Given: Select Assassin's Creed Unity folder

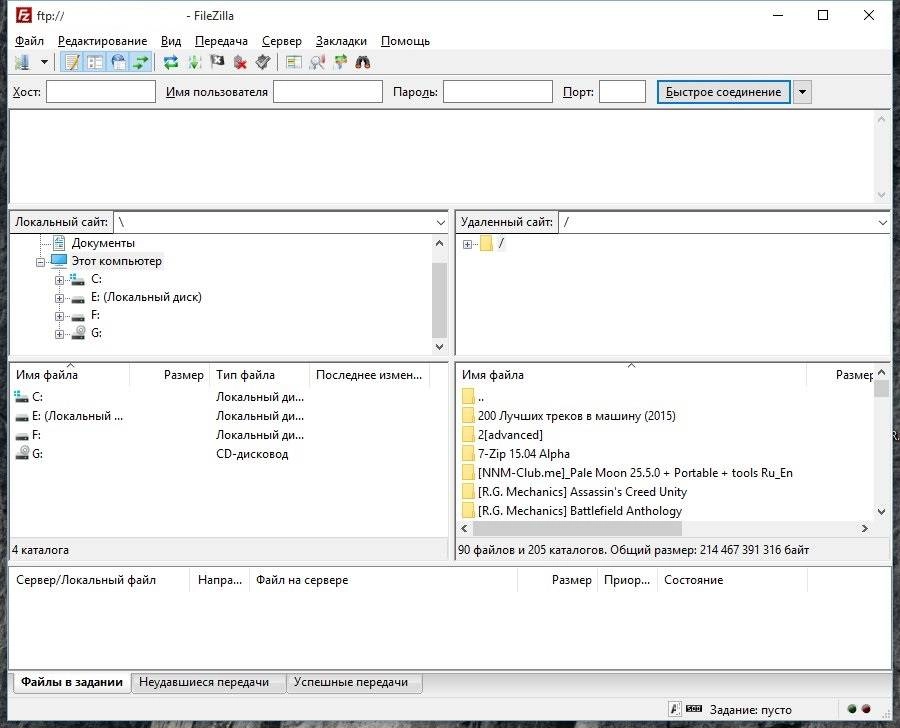Looking at the screenshot, I should (582, 491).
